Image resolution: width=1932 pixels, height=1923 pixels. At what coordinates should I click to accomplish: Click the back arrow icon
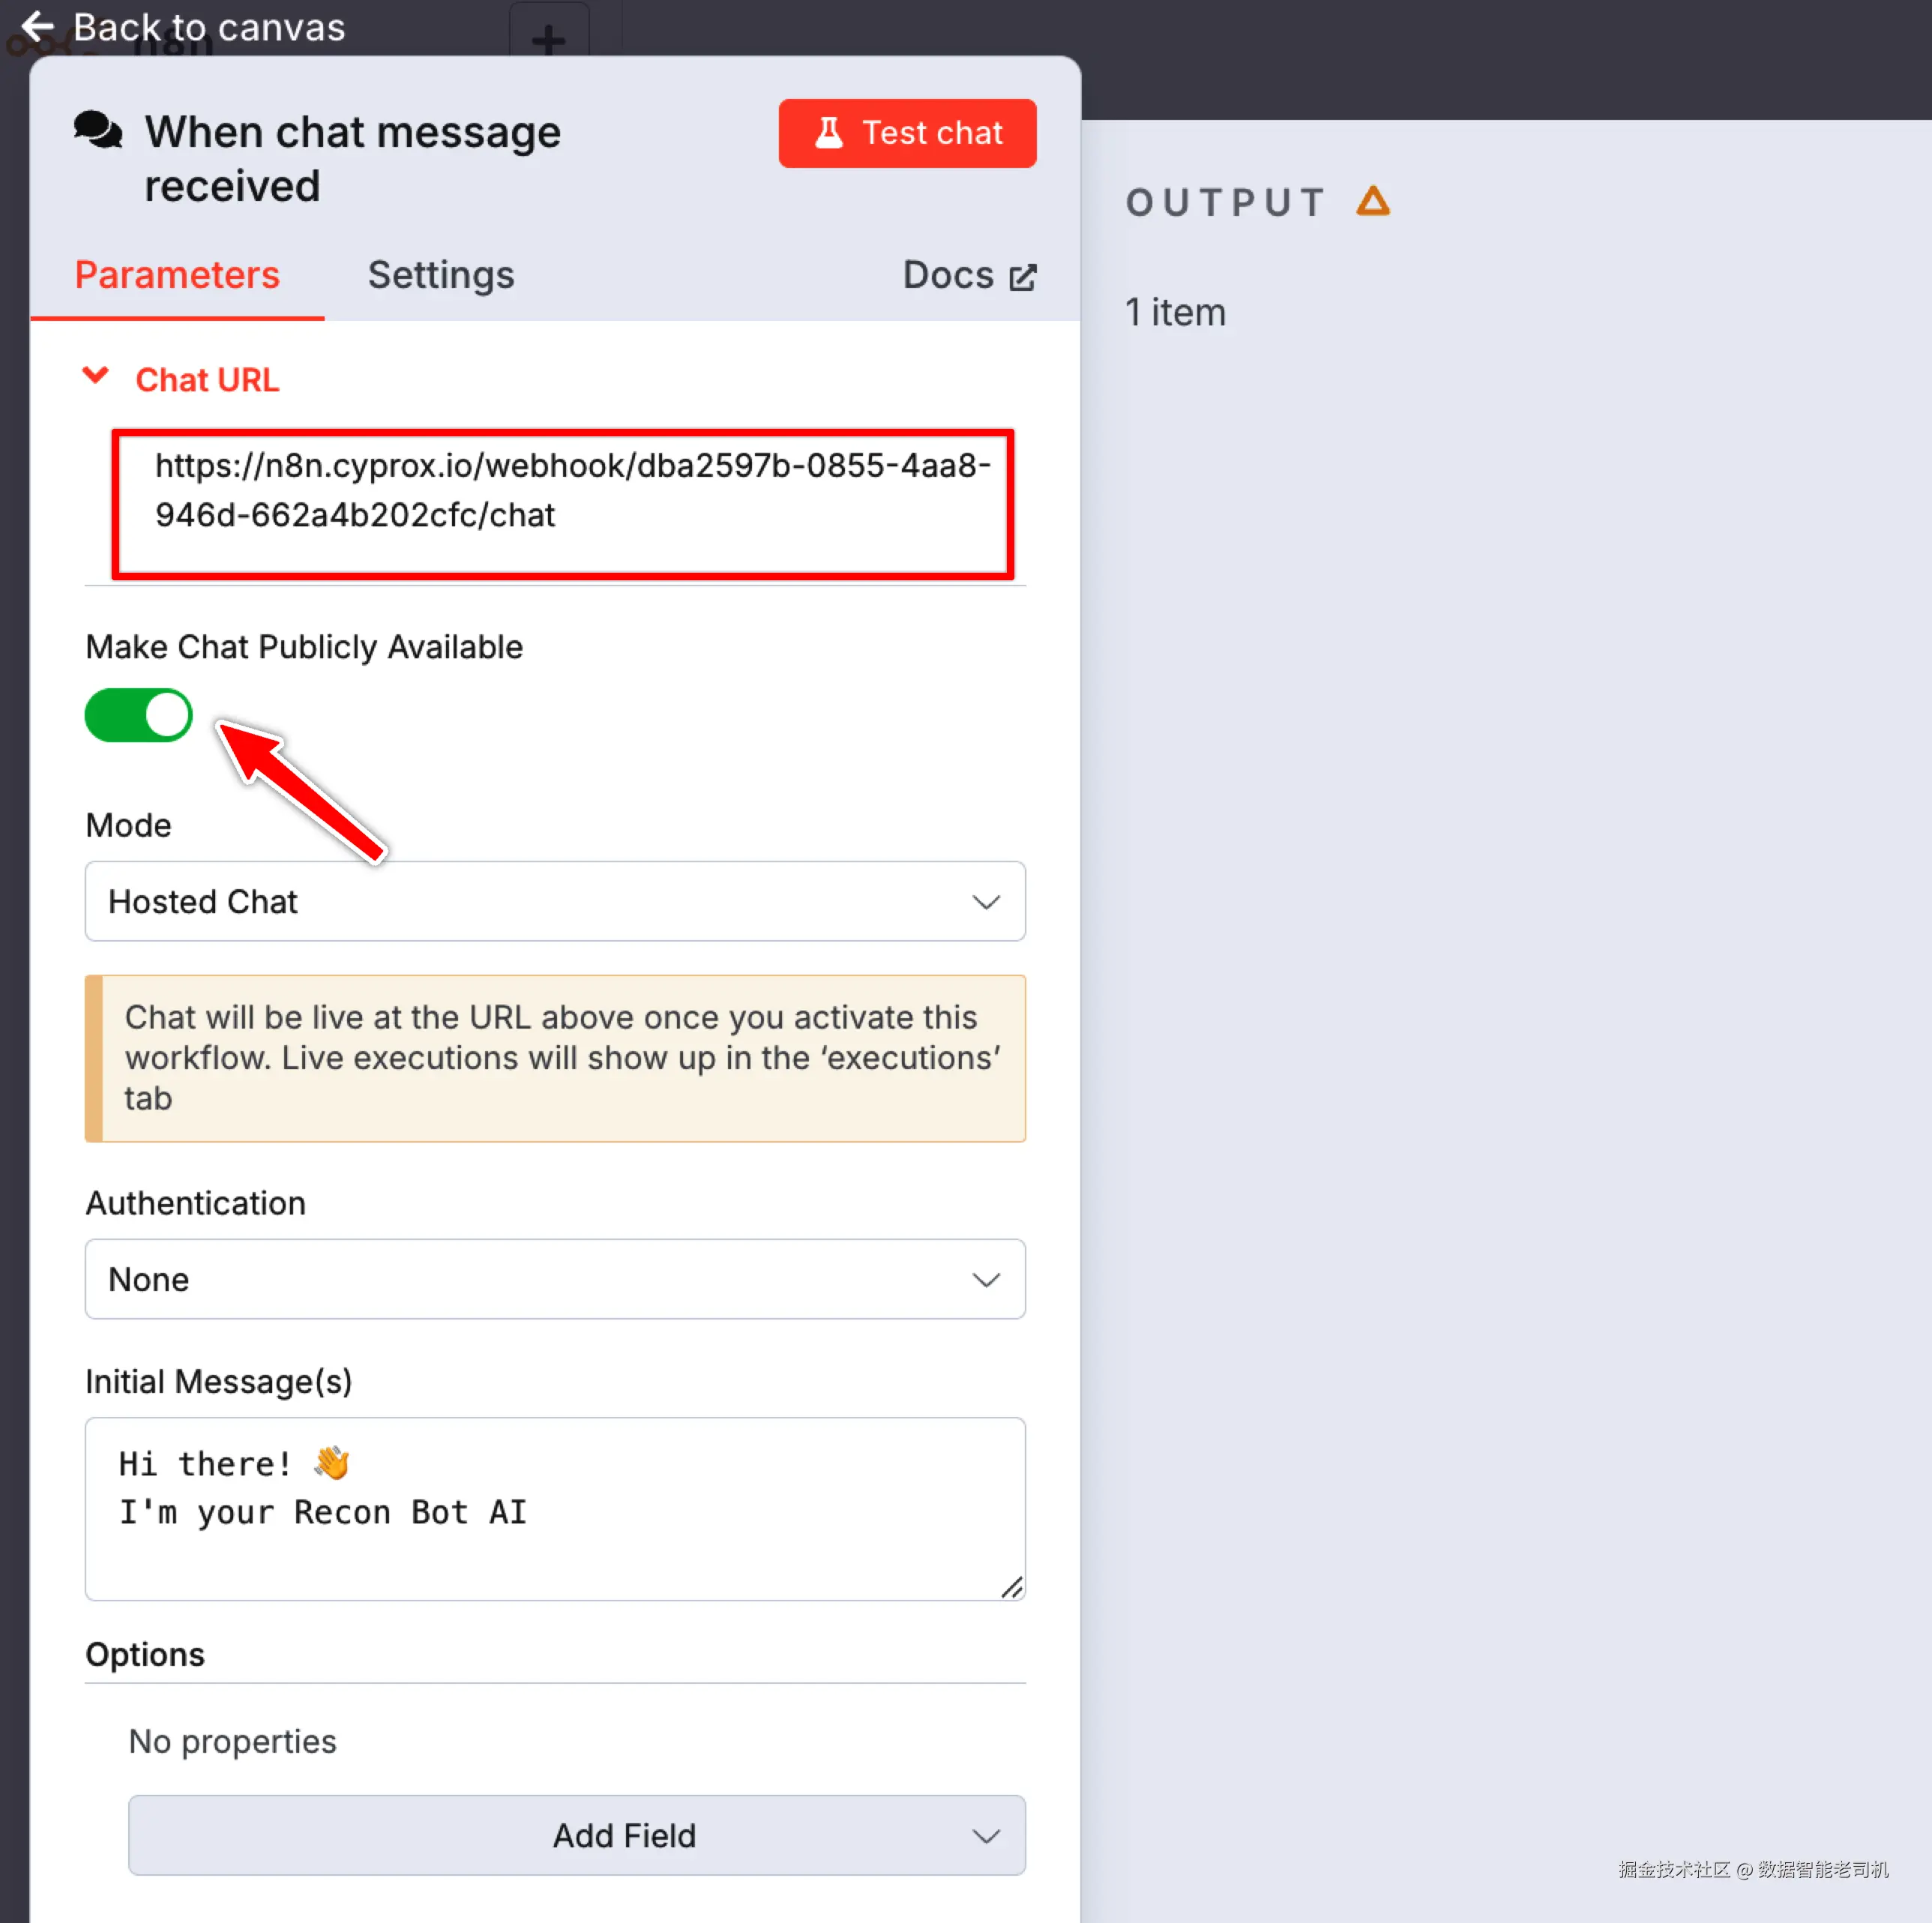[x=38, y=26]
